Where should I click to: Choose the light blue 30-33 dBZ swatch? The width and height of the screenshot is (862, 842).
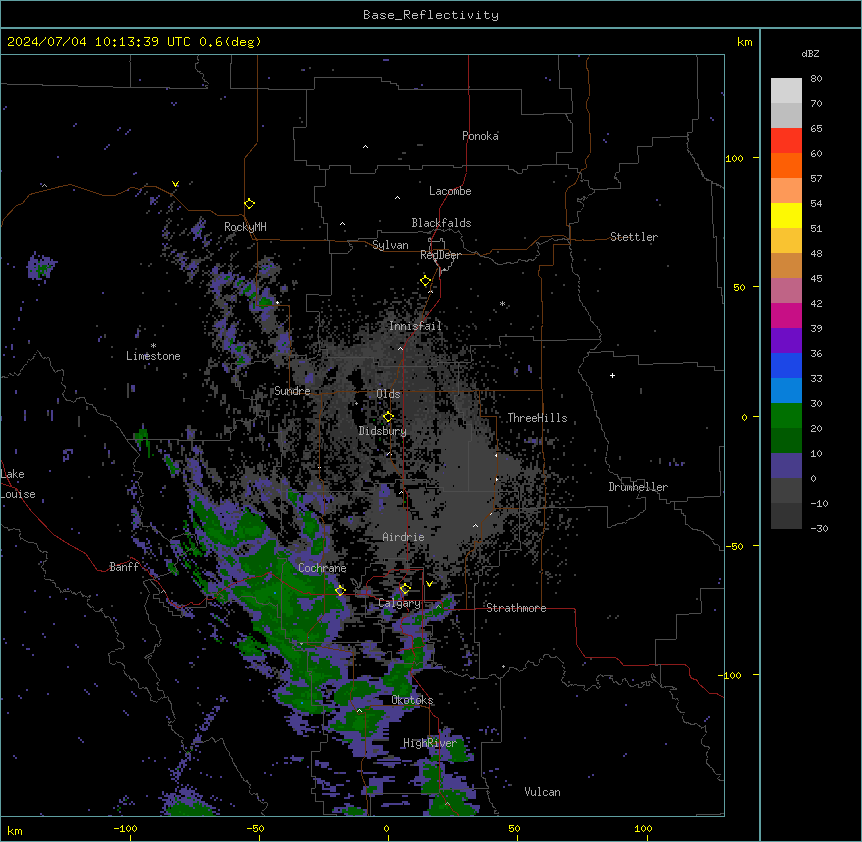[x=786, y=391]
